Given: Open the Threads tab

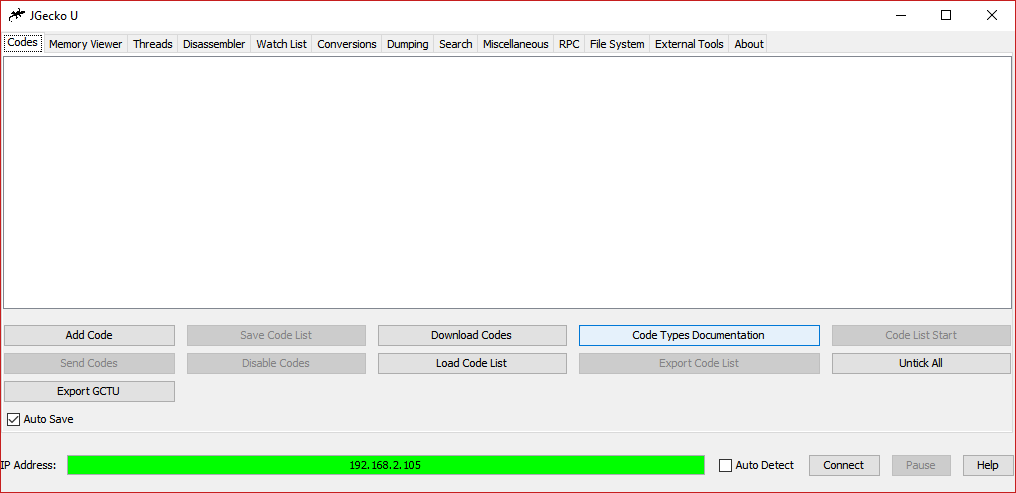Looking at the screenshot, I should (x=153, y=44).
